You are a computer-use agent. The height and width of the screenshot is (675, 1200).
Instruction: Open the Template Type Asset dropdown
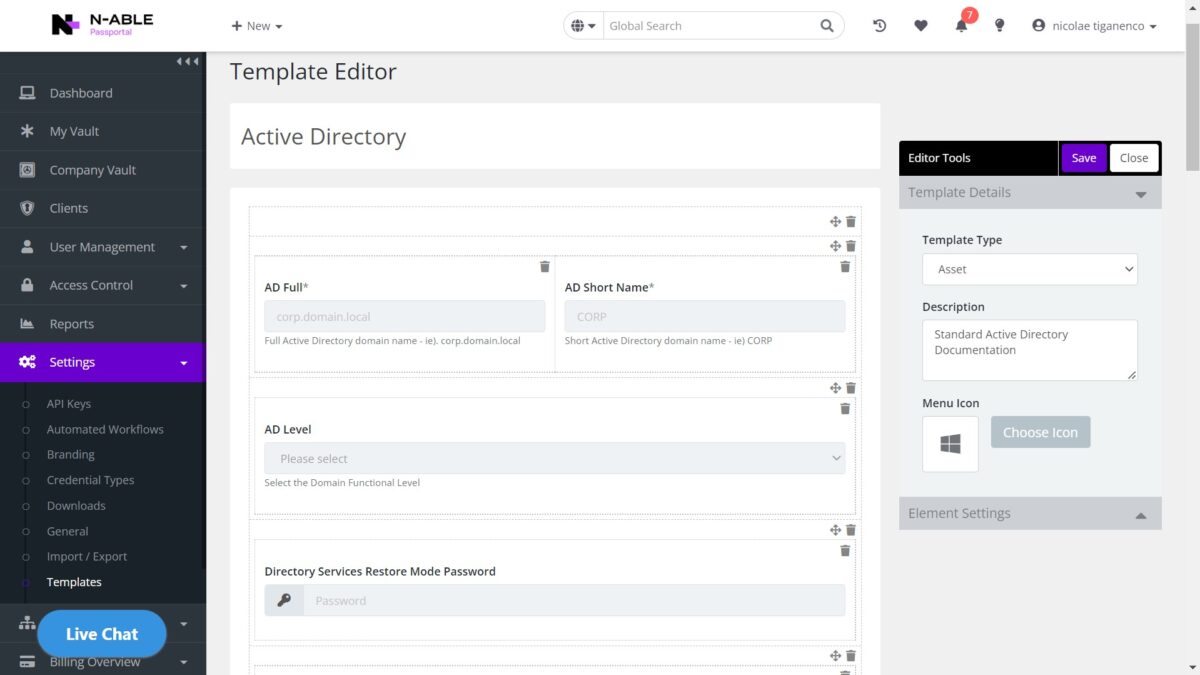1030,269
